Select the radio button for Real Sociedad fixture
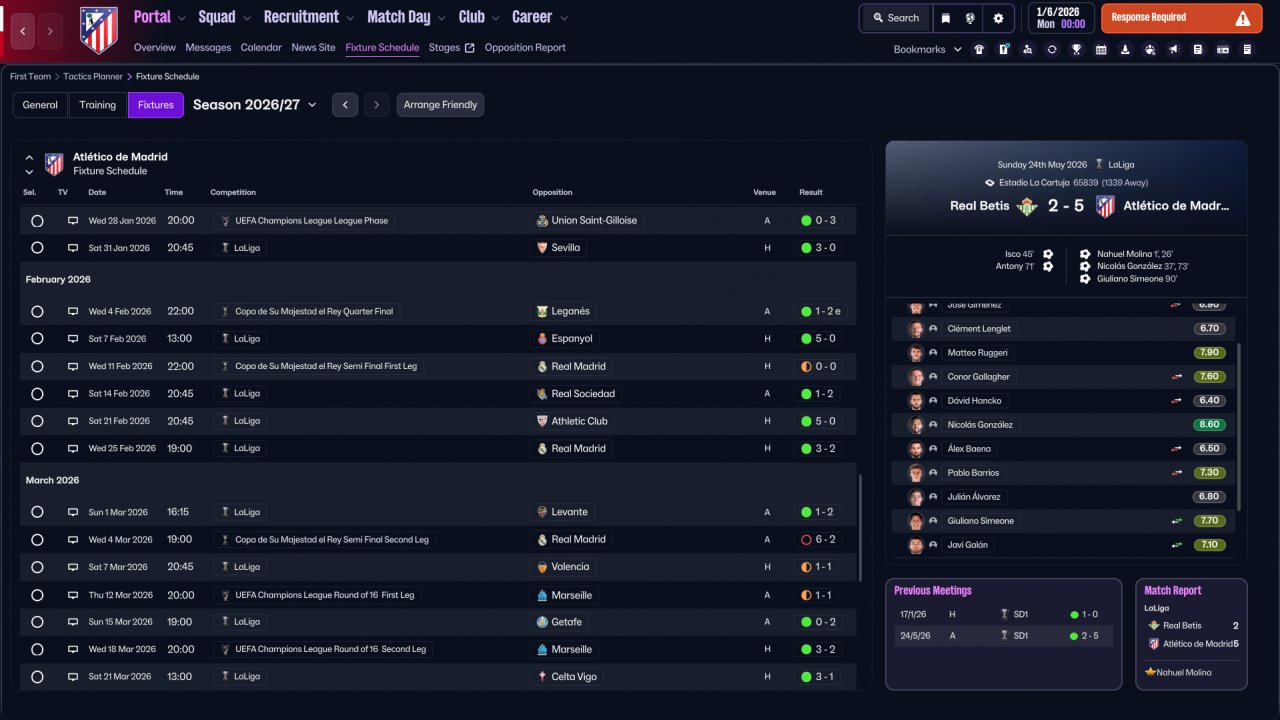1280x720 pixels. (x=37, y=394)
